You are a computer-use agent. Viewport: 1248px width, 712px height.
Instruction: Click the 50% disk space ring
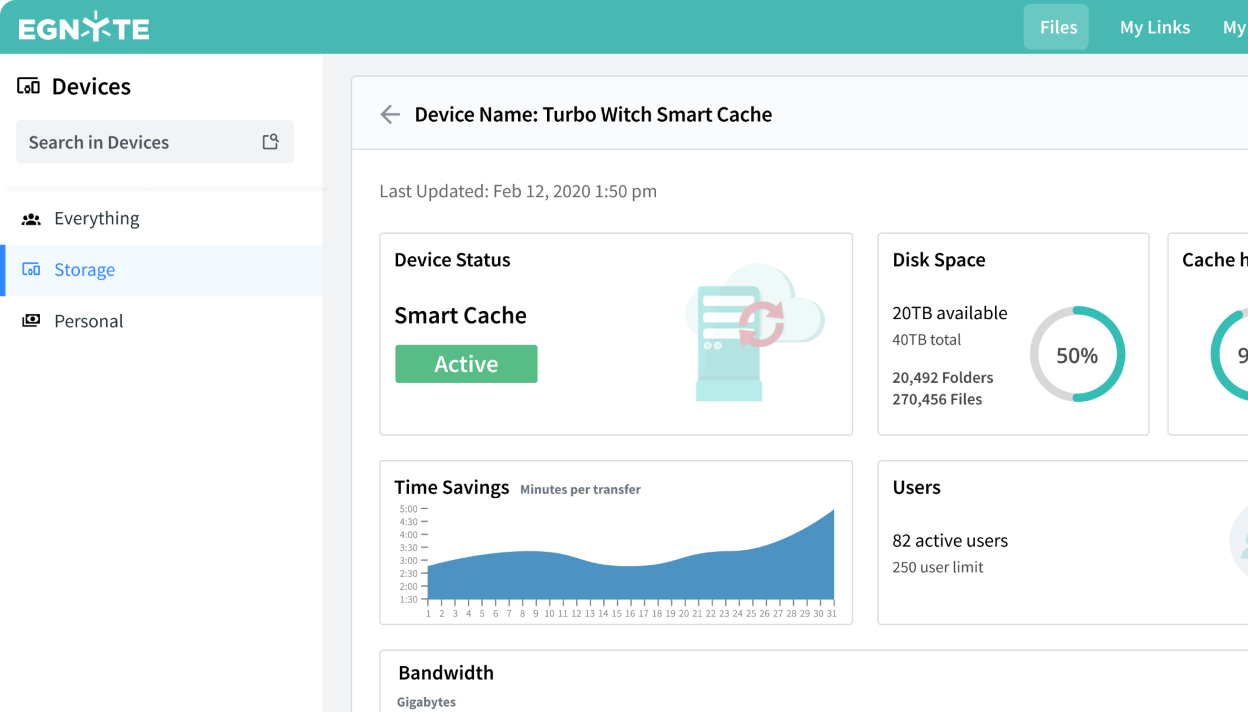[x=1077, y=355]
